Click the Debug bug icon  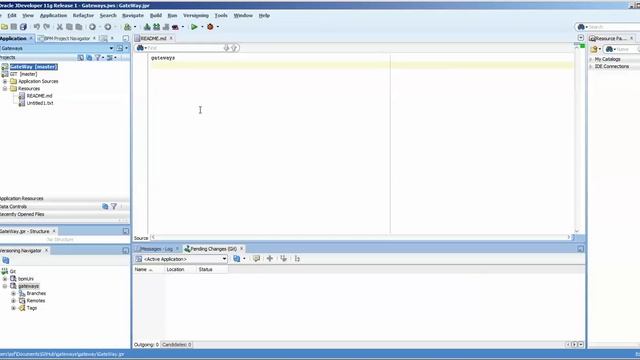tap(210, 27)
